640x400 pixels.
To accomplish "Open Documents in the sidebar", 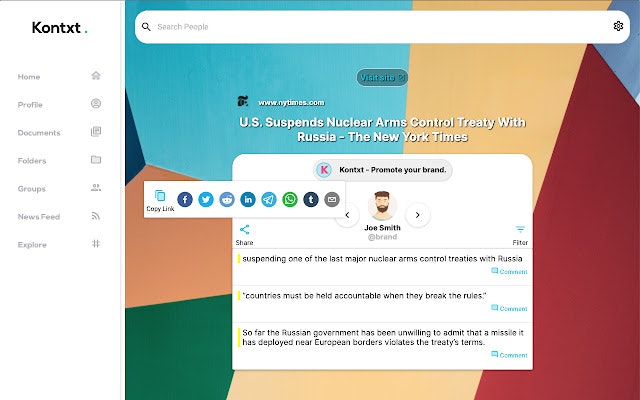I will pos(59,133).
